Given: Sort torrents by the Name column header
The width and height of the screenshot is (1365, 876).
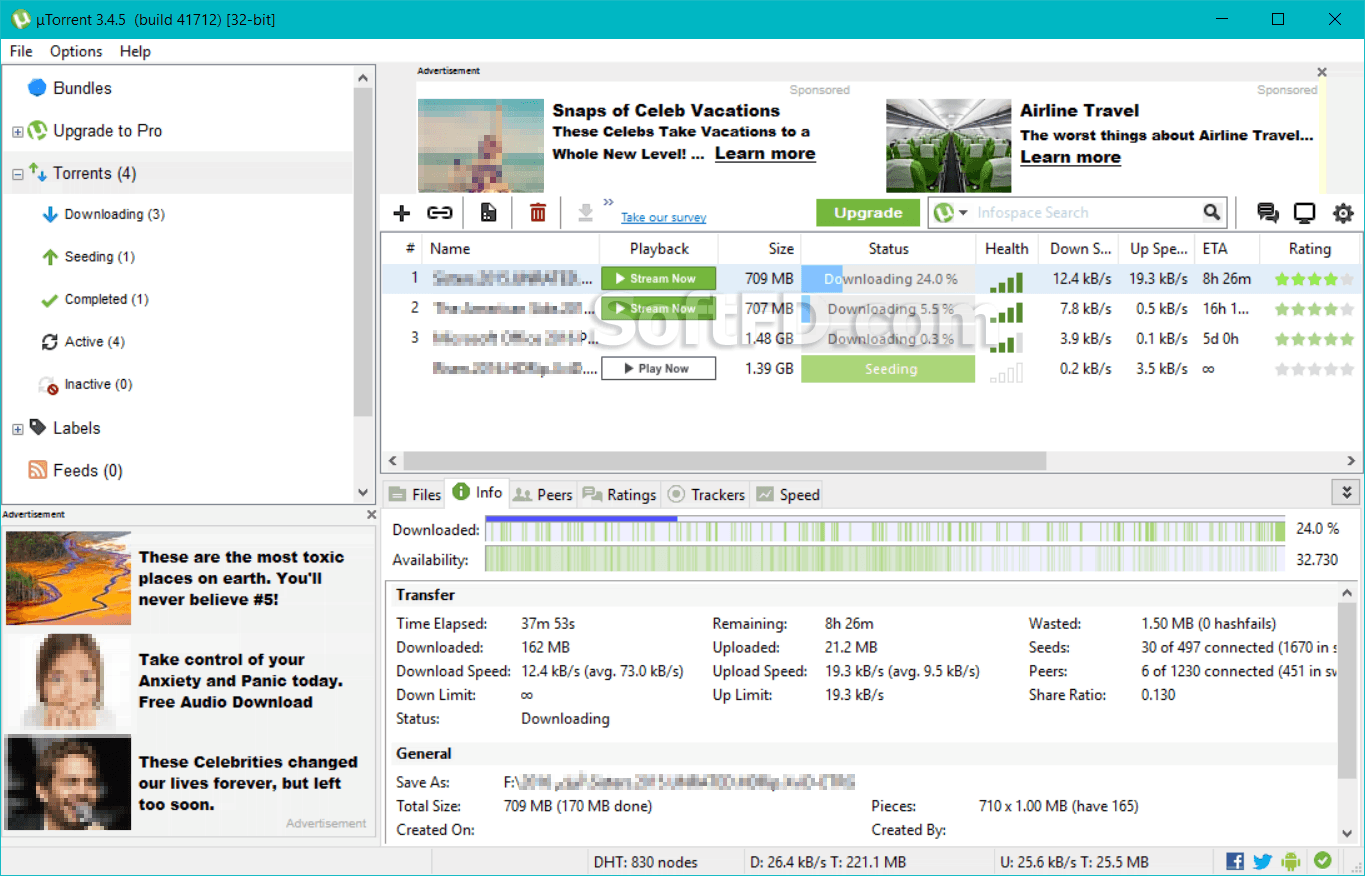Looking at the screenshot, I should coord(510,249).
